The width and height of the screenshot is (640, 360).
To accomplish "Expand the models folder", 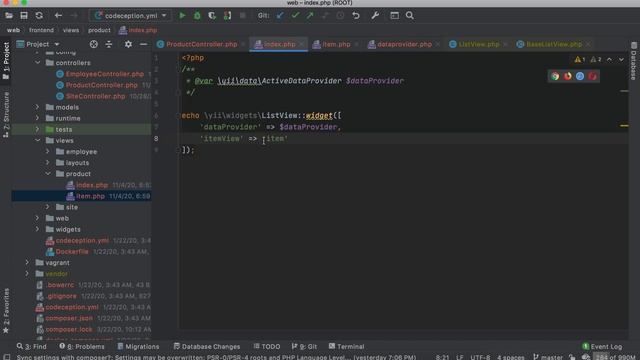I will (38, 107).
